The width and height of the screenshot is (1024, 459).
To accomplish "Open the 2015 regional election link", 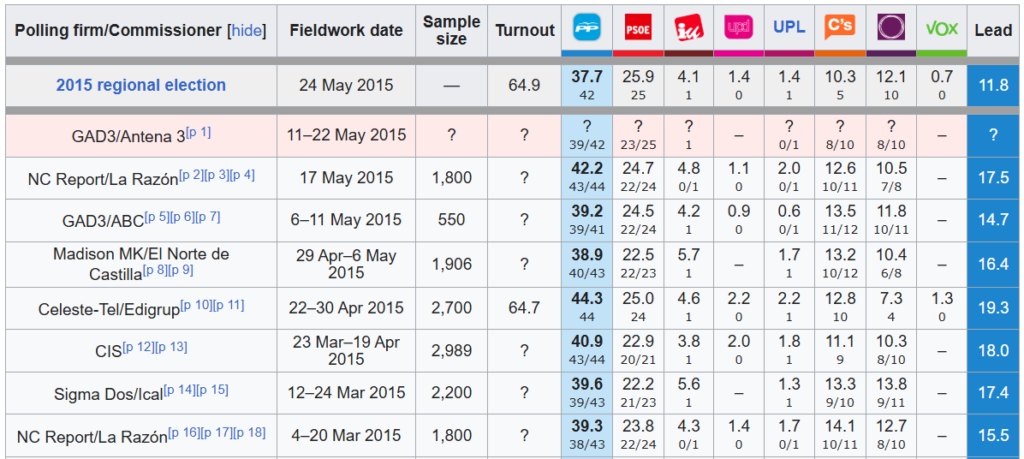I will point(141,85).
